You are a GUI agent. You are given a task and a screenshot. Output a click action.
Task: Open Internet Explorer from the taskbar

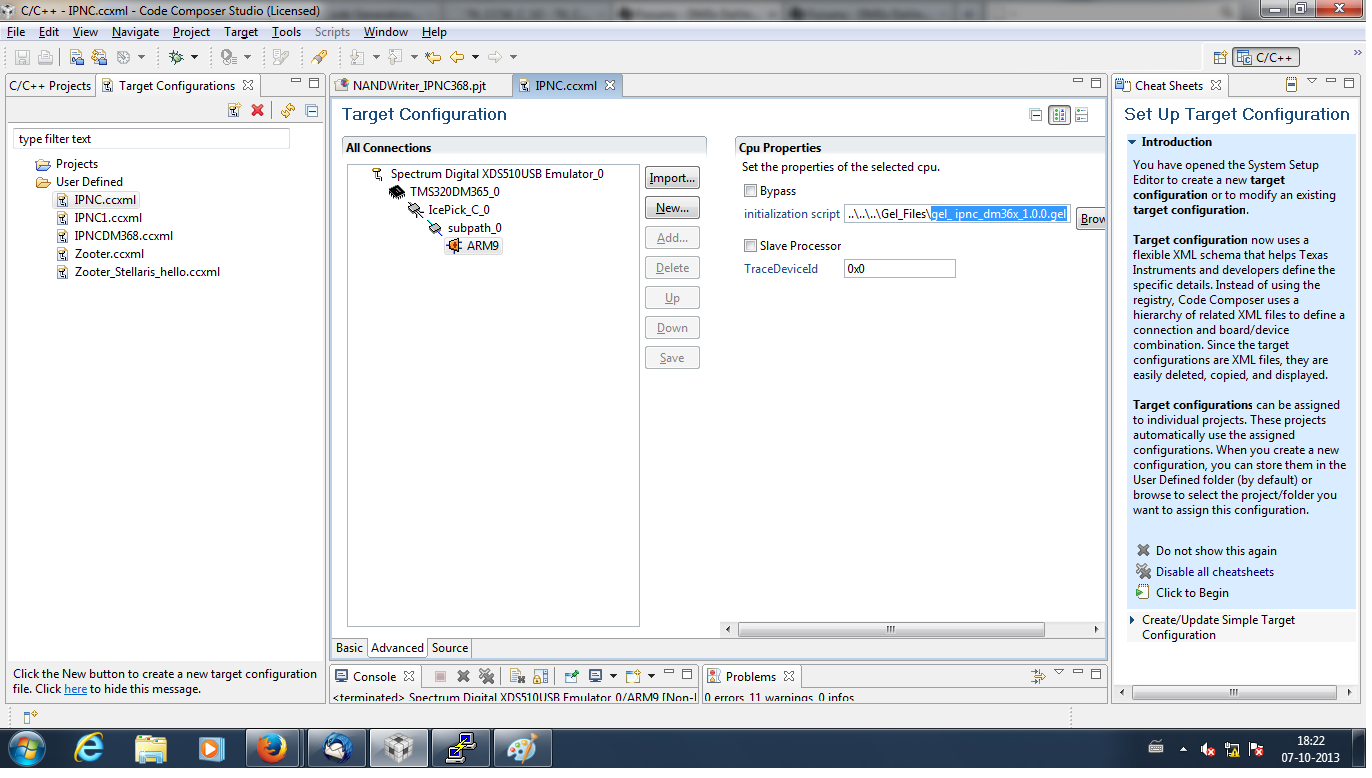(x=91, y=748)
